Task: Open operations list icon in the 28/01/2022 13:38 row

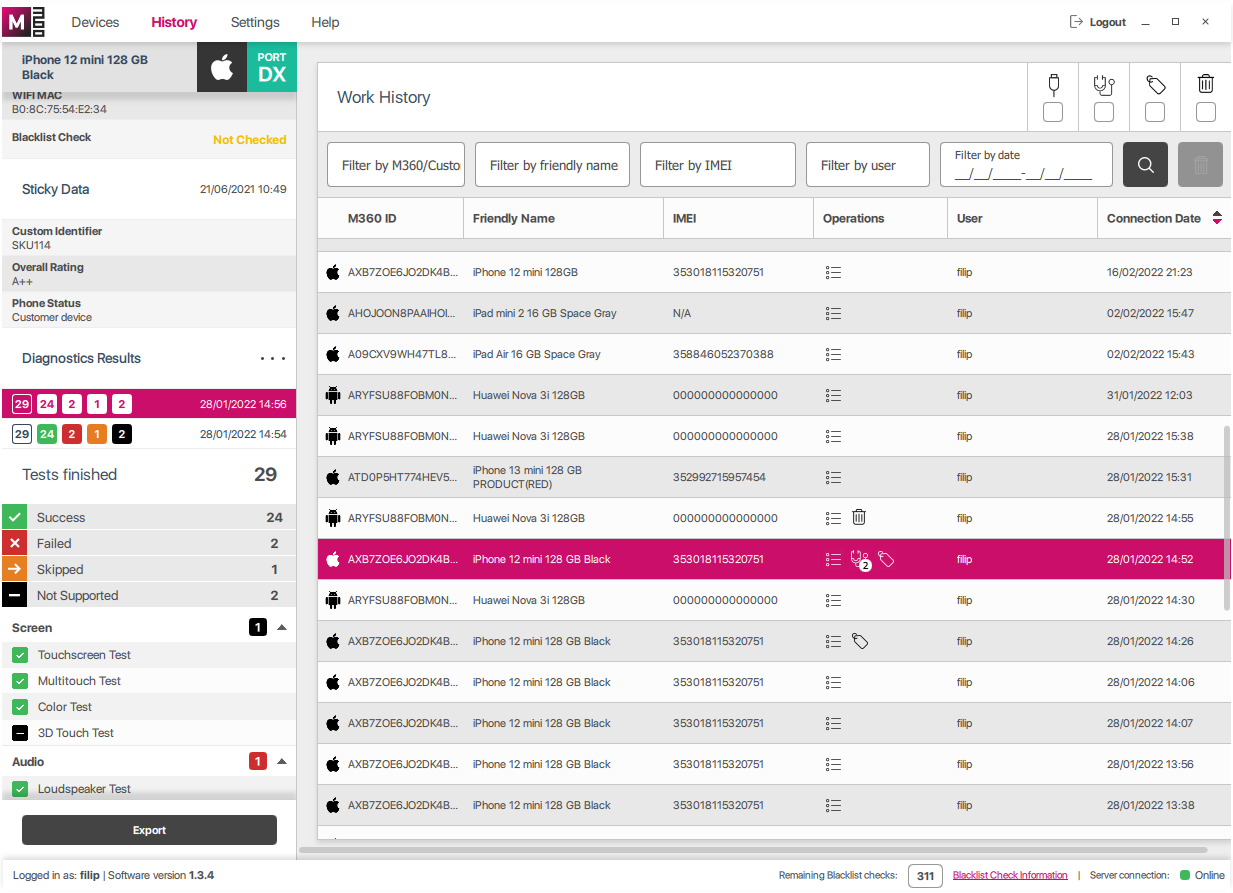Action: [833, 805]
